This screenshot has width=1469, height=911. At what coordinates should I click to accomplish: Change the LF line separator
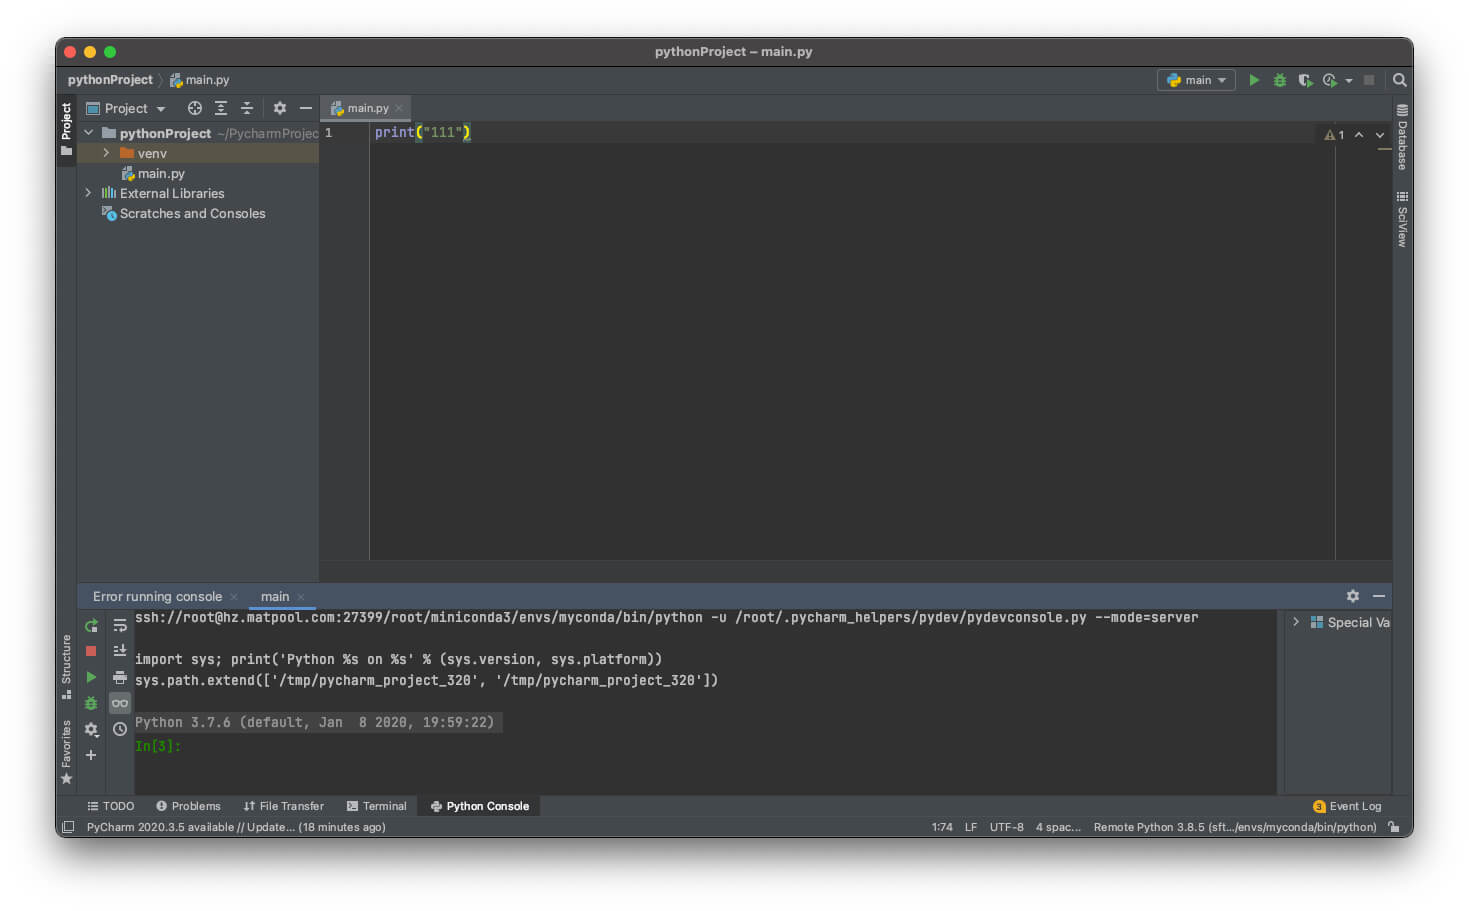971,827
